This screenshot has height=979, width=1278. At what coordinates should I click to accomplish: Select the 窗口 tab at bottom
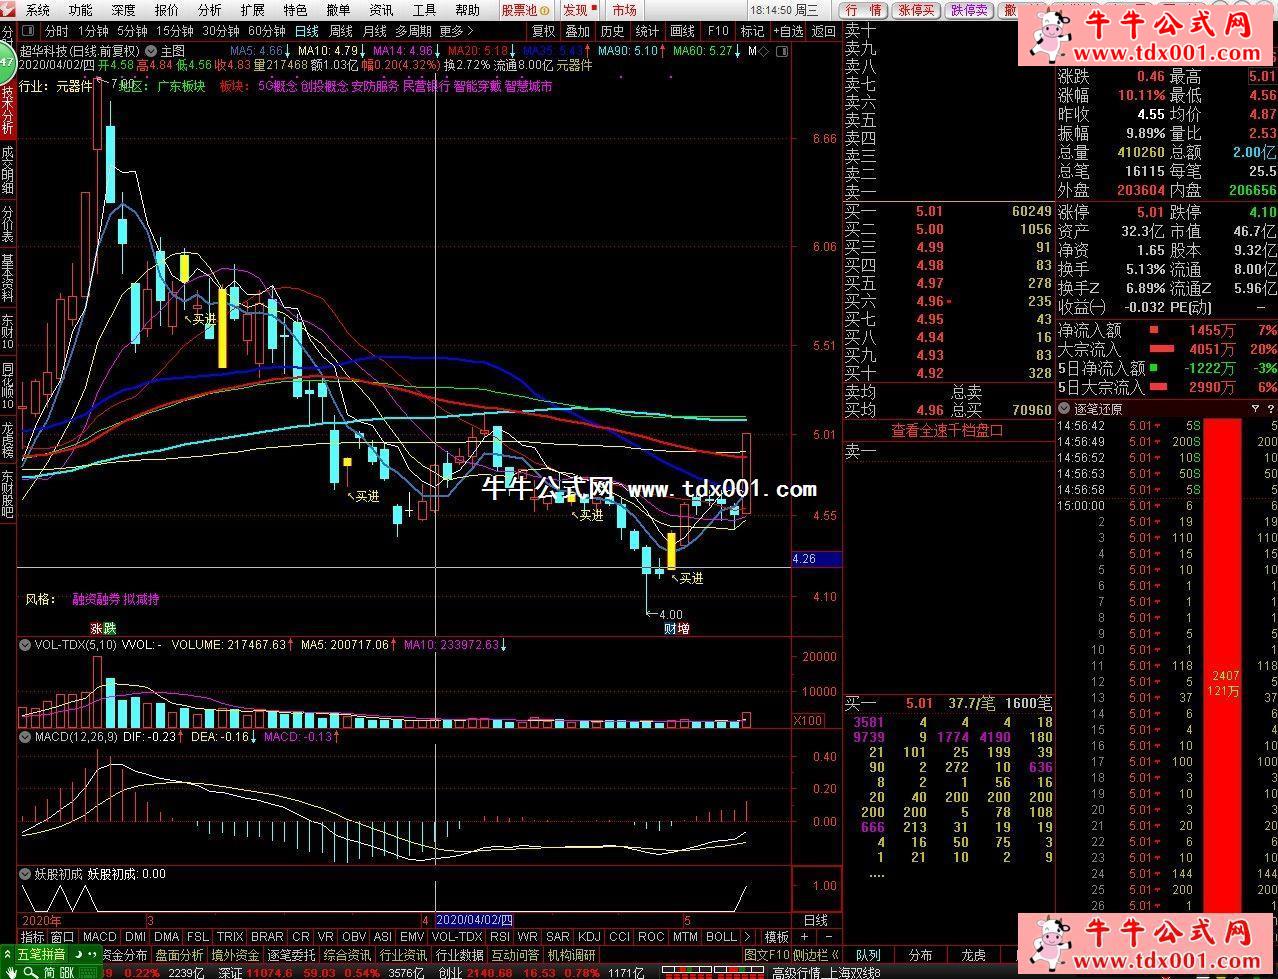pyautogui.click(x=63, y=937)
